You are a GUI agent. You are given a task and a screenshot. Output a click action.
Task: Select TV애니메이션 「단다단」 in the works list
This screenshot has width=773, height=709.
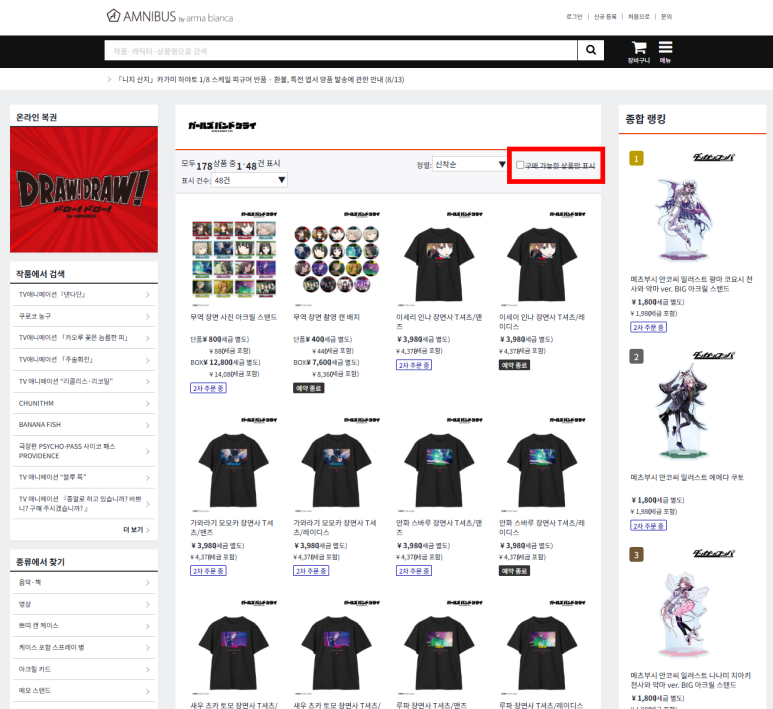(x=84, y=294)
